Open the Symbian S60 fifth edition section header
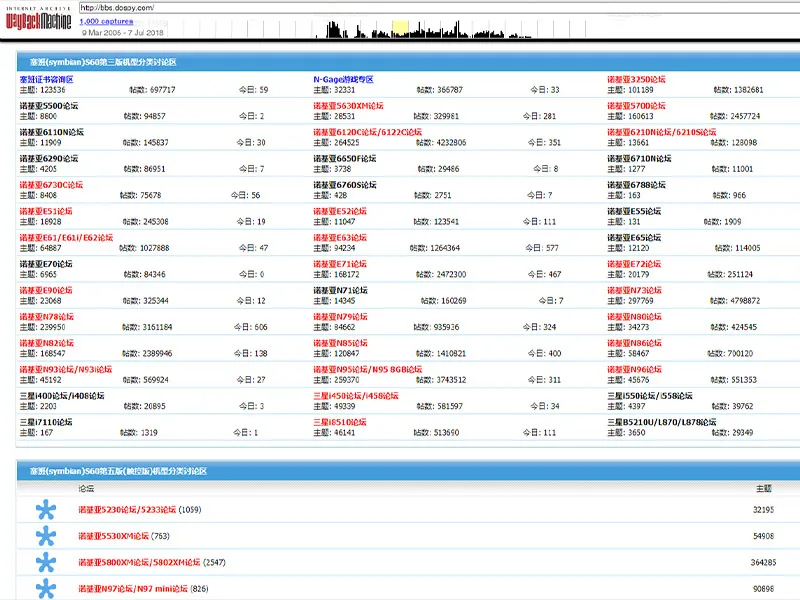Viewport: 800px width, 600px height. tap(118, 471)
